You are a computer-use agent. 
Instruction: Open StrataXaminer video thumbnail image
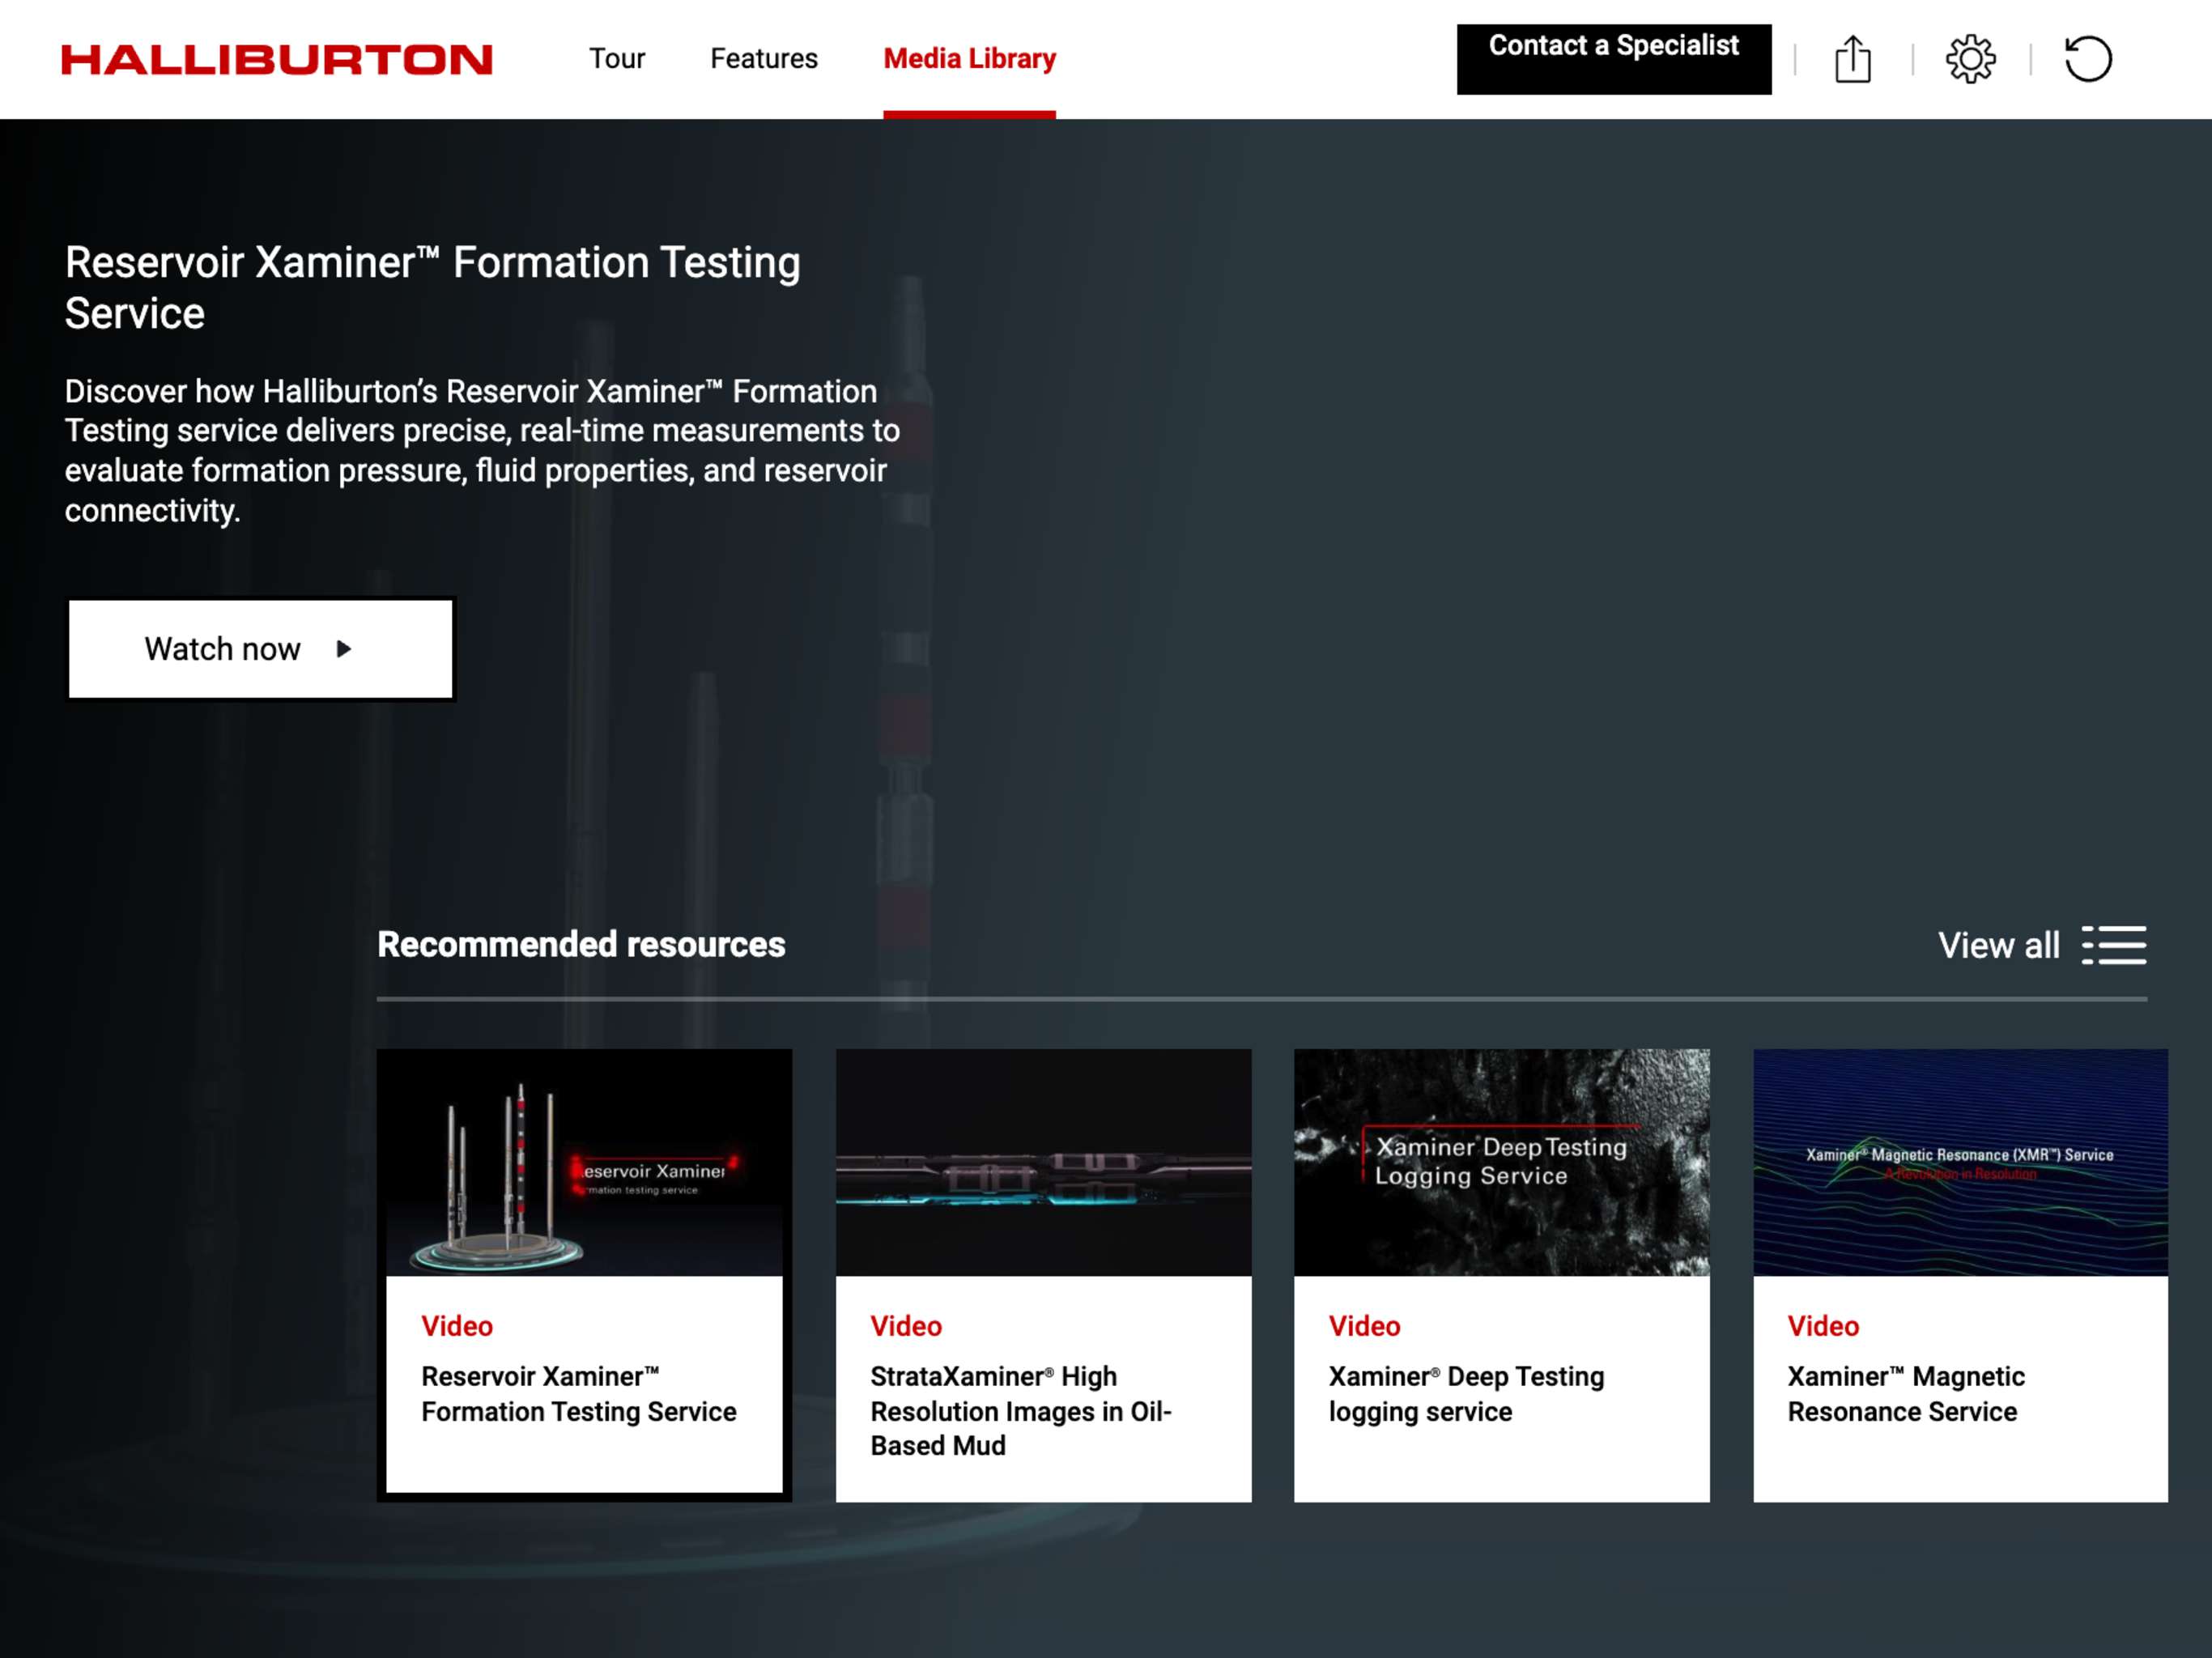tap(1043, 1162)
